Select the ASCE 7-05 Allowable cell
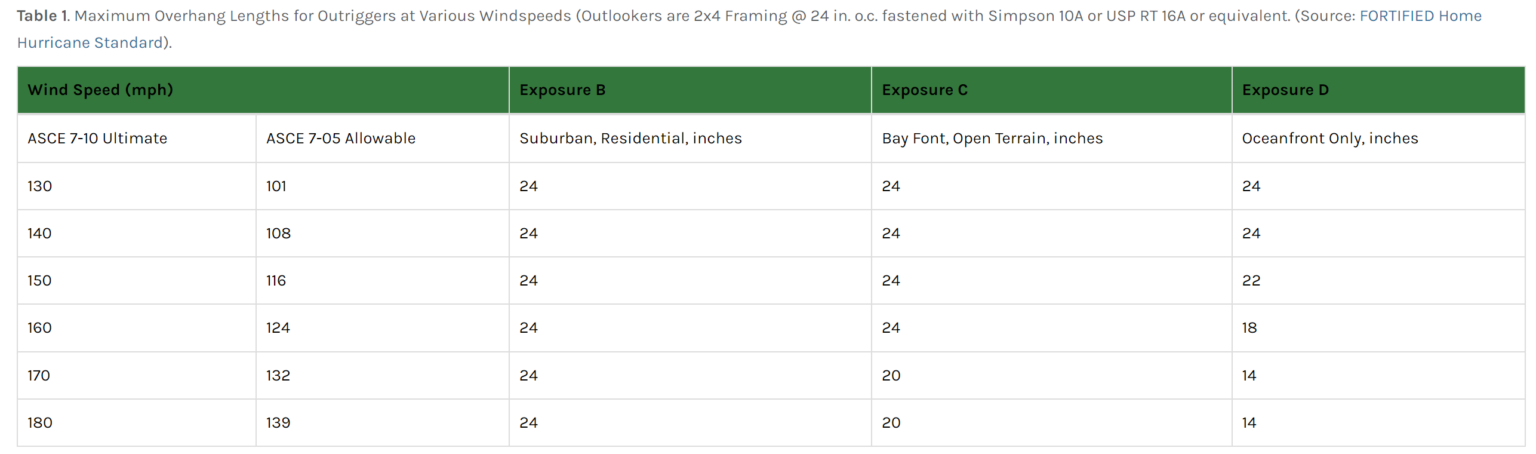Screen dimensions: 1536x454 coord(340,138)
